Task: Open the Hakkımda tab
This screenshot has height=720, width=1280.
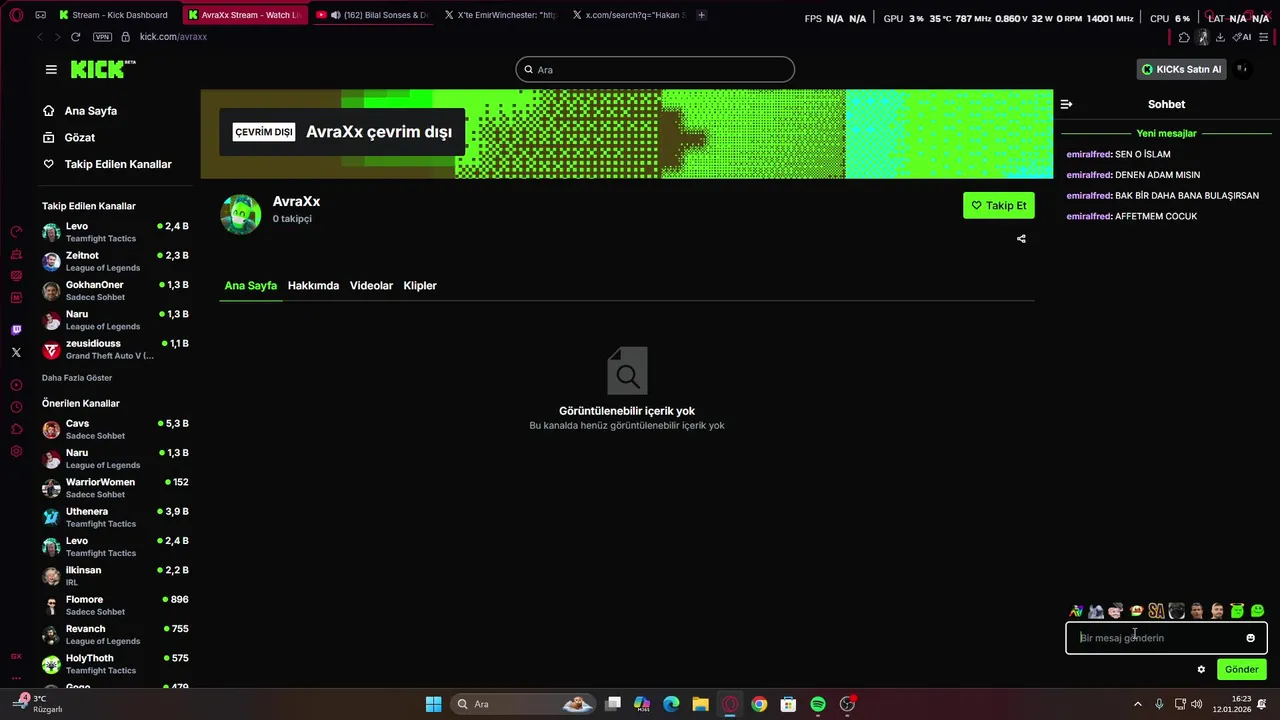Action: [x=313, y=286]
